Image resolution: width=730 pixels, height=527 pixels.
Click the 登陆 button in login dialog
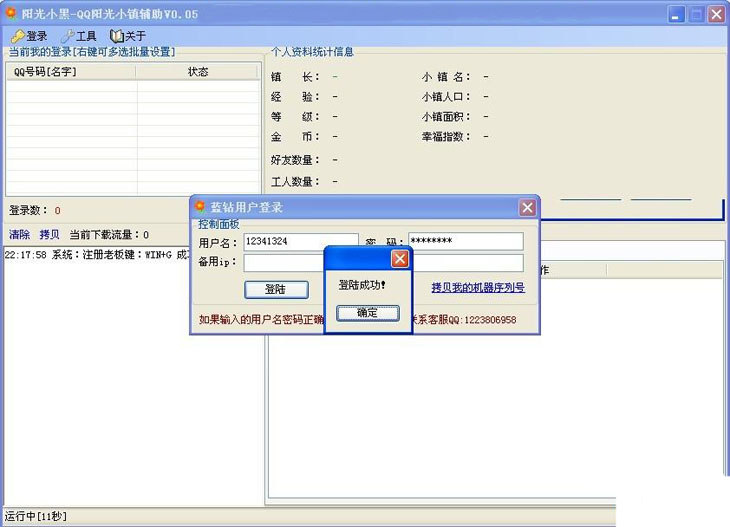276,289
